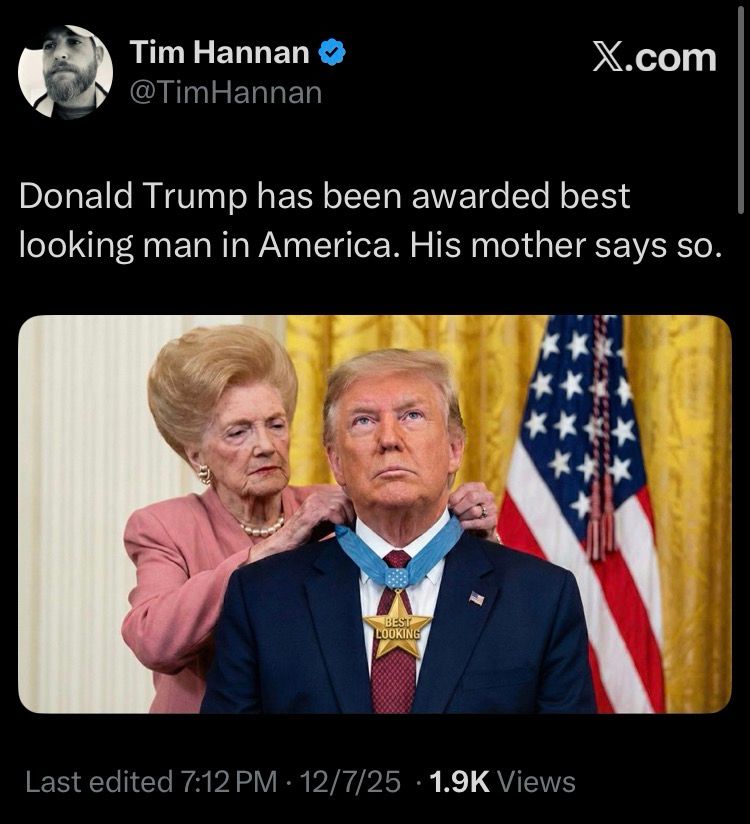Click the "Last edited" label
The image size is (750, 824).
tap(99, 781)
